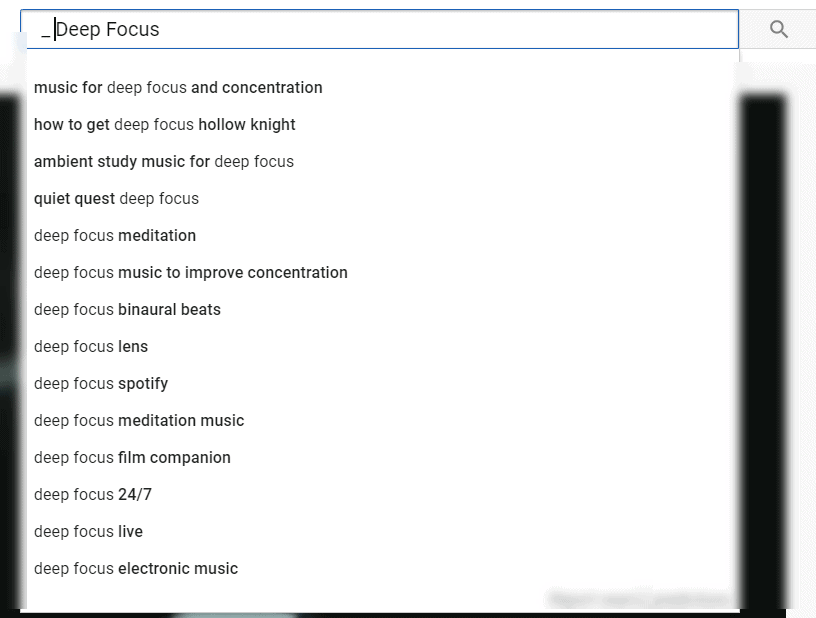Click the dark video area right of suggestions
Image resolution: width=816 pixels, height=618 pixels.
763,350
